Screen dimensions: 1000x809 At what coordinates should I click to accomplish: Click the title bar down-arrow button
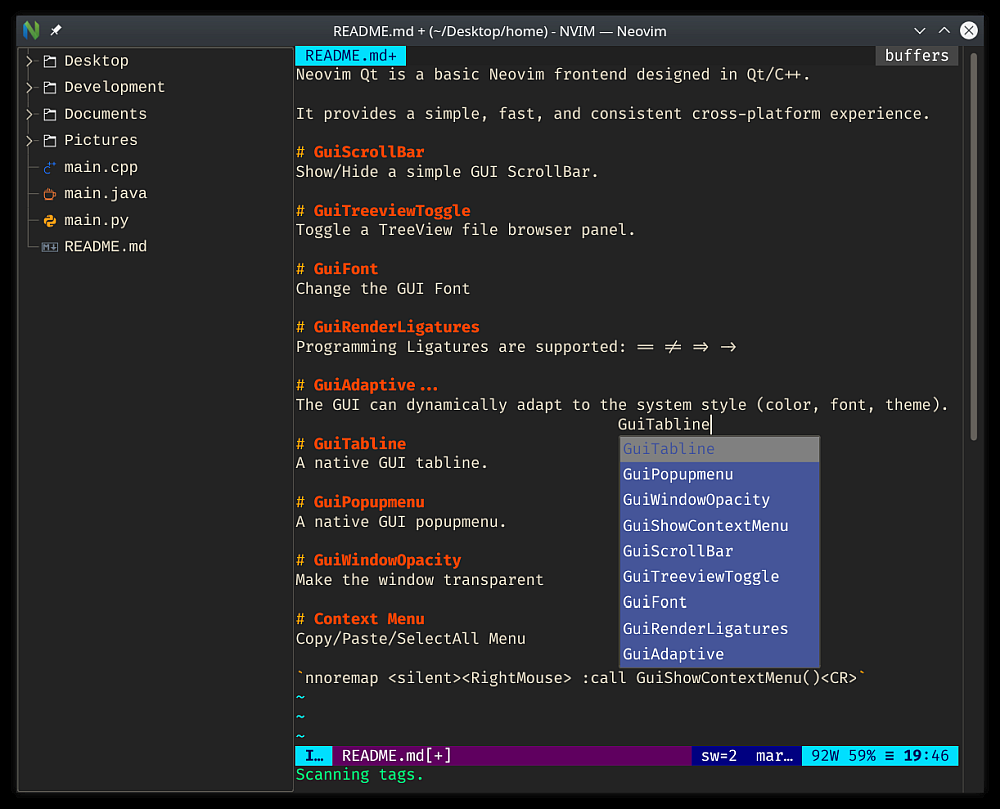coord(919,31)
